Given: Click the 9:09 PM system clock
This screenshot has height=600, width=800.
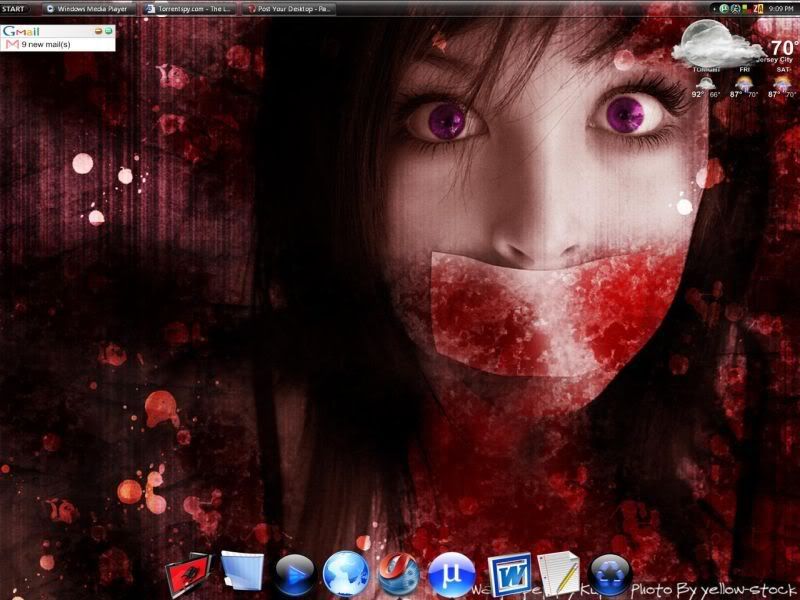Looking at the screenshot, I should (781, 9).
